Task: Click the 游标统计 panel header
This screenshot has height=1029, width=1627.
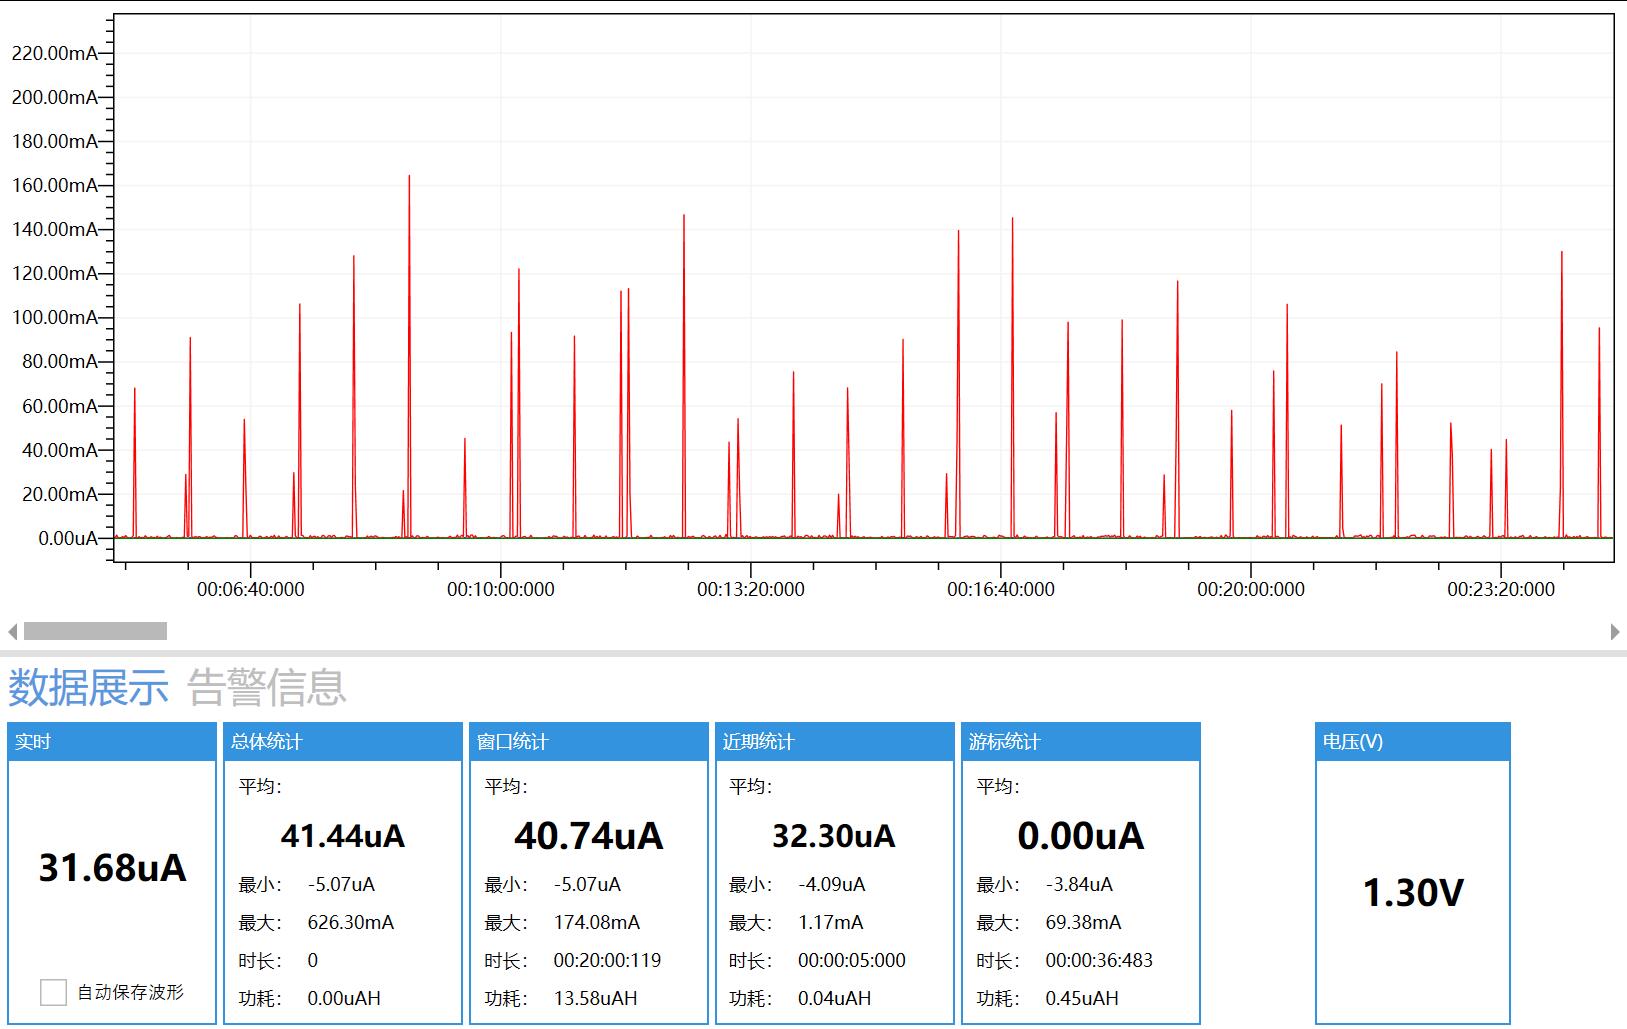Action: (1080, 742)
